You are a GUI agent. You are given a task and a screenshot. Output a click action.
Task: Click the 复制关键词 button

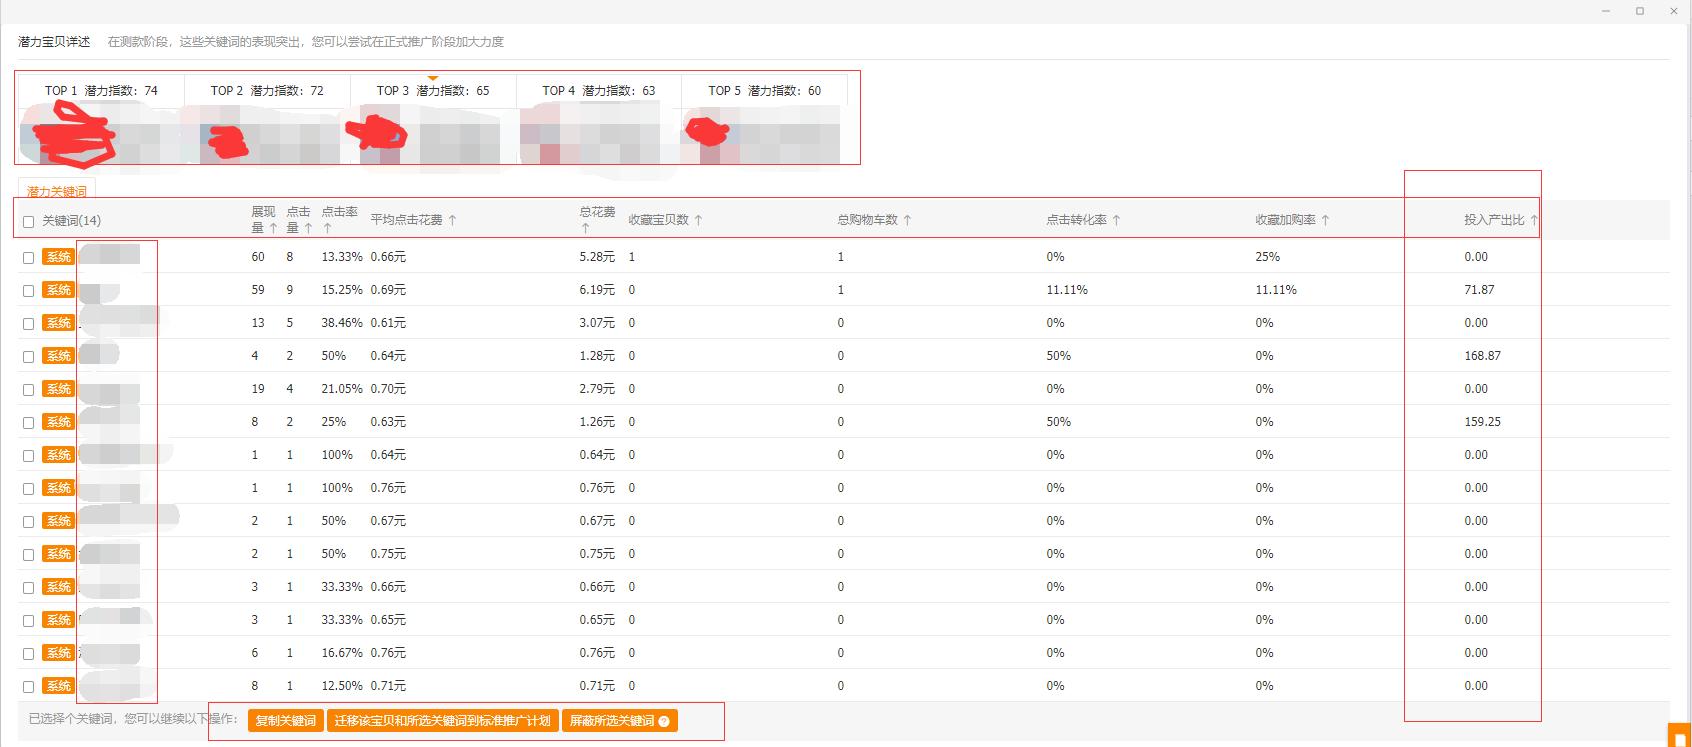pyautogui.click(x=286, y=721)
